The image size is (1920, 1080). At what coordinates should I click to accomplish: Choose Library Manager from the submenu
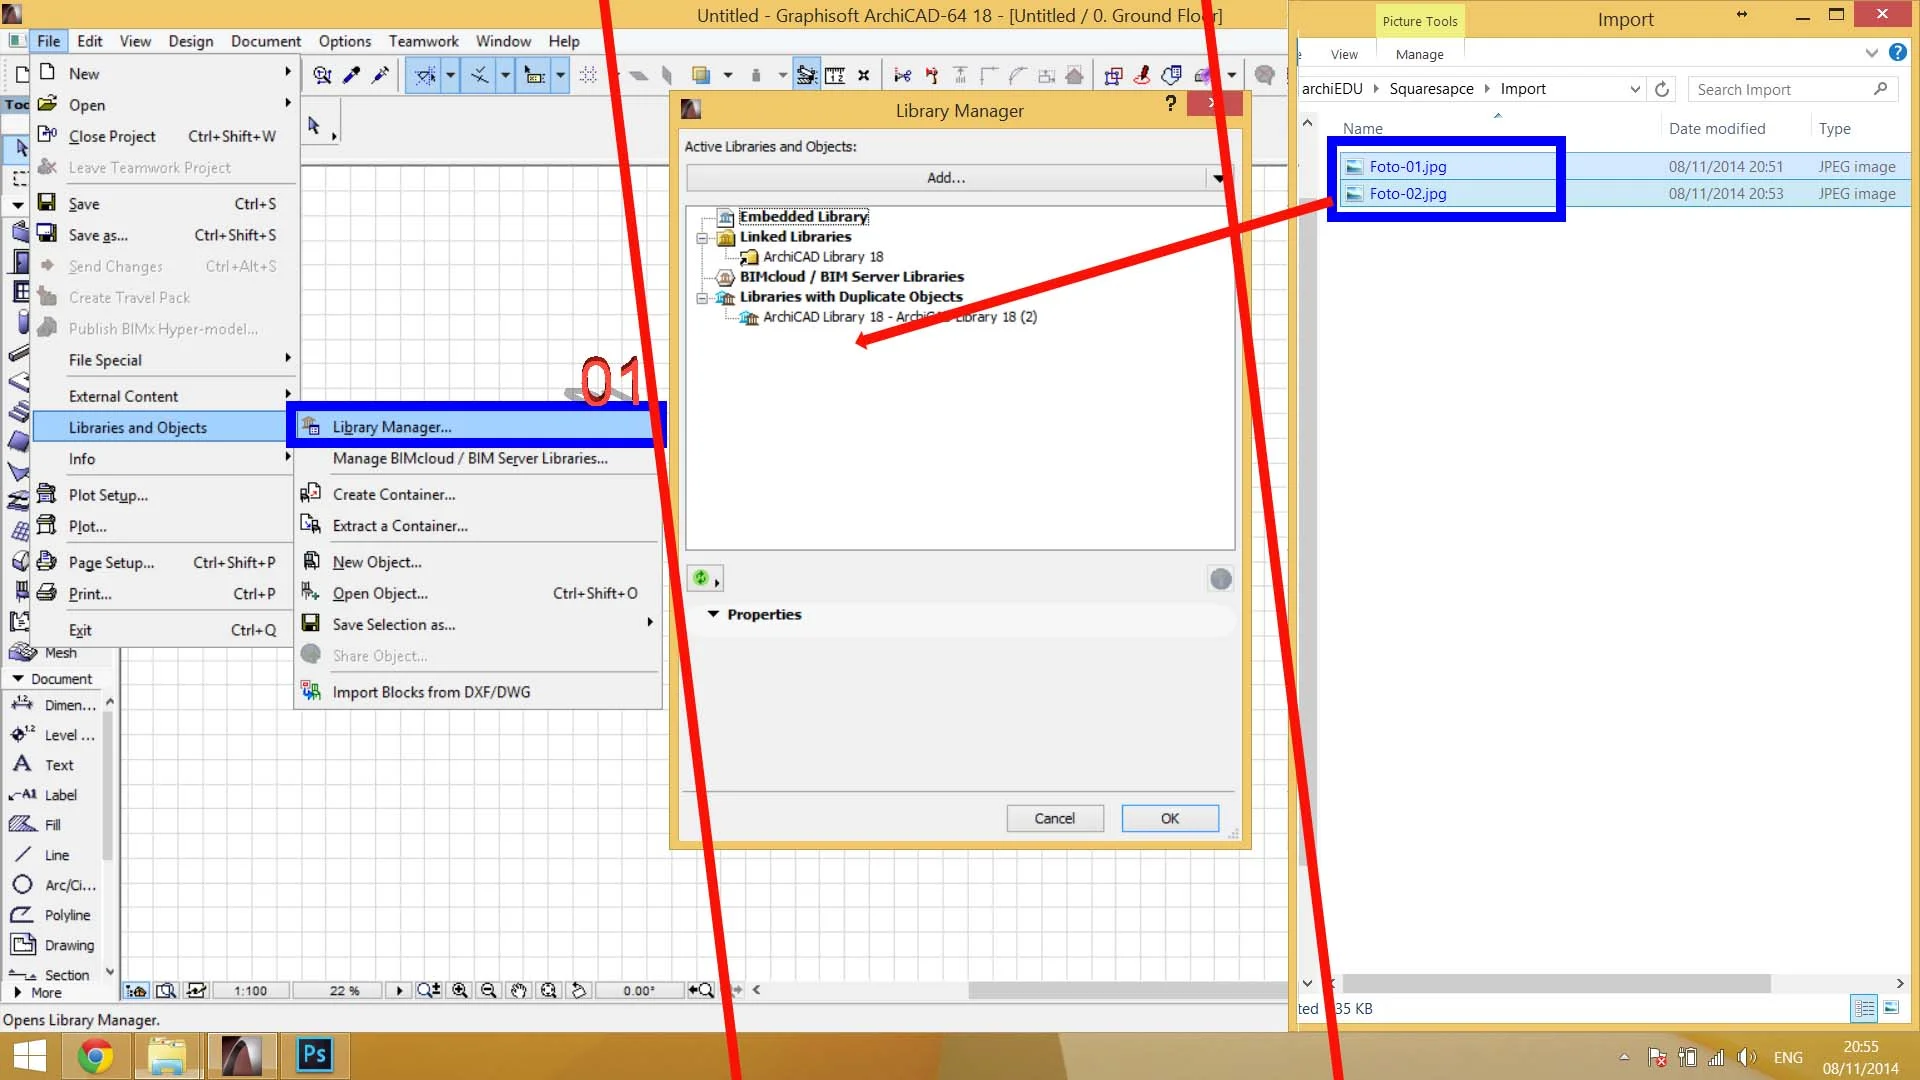[391, 427]
